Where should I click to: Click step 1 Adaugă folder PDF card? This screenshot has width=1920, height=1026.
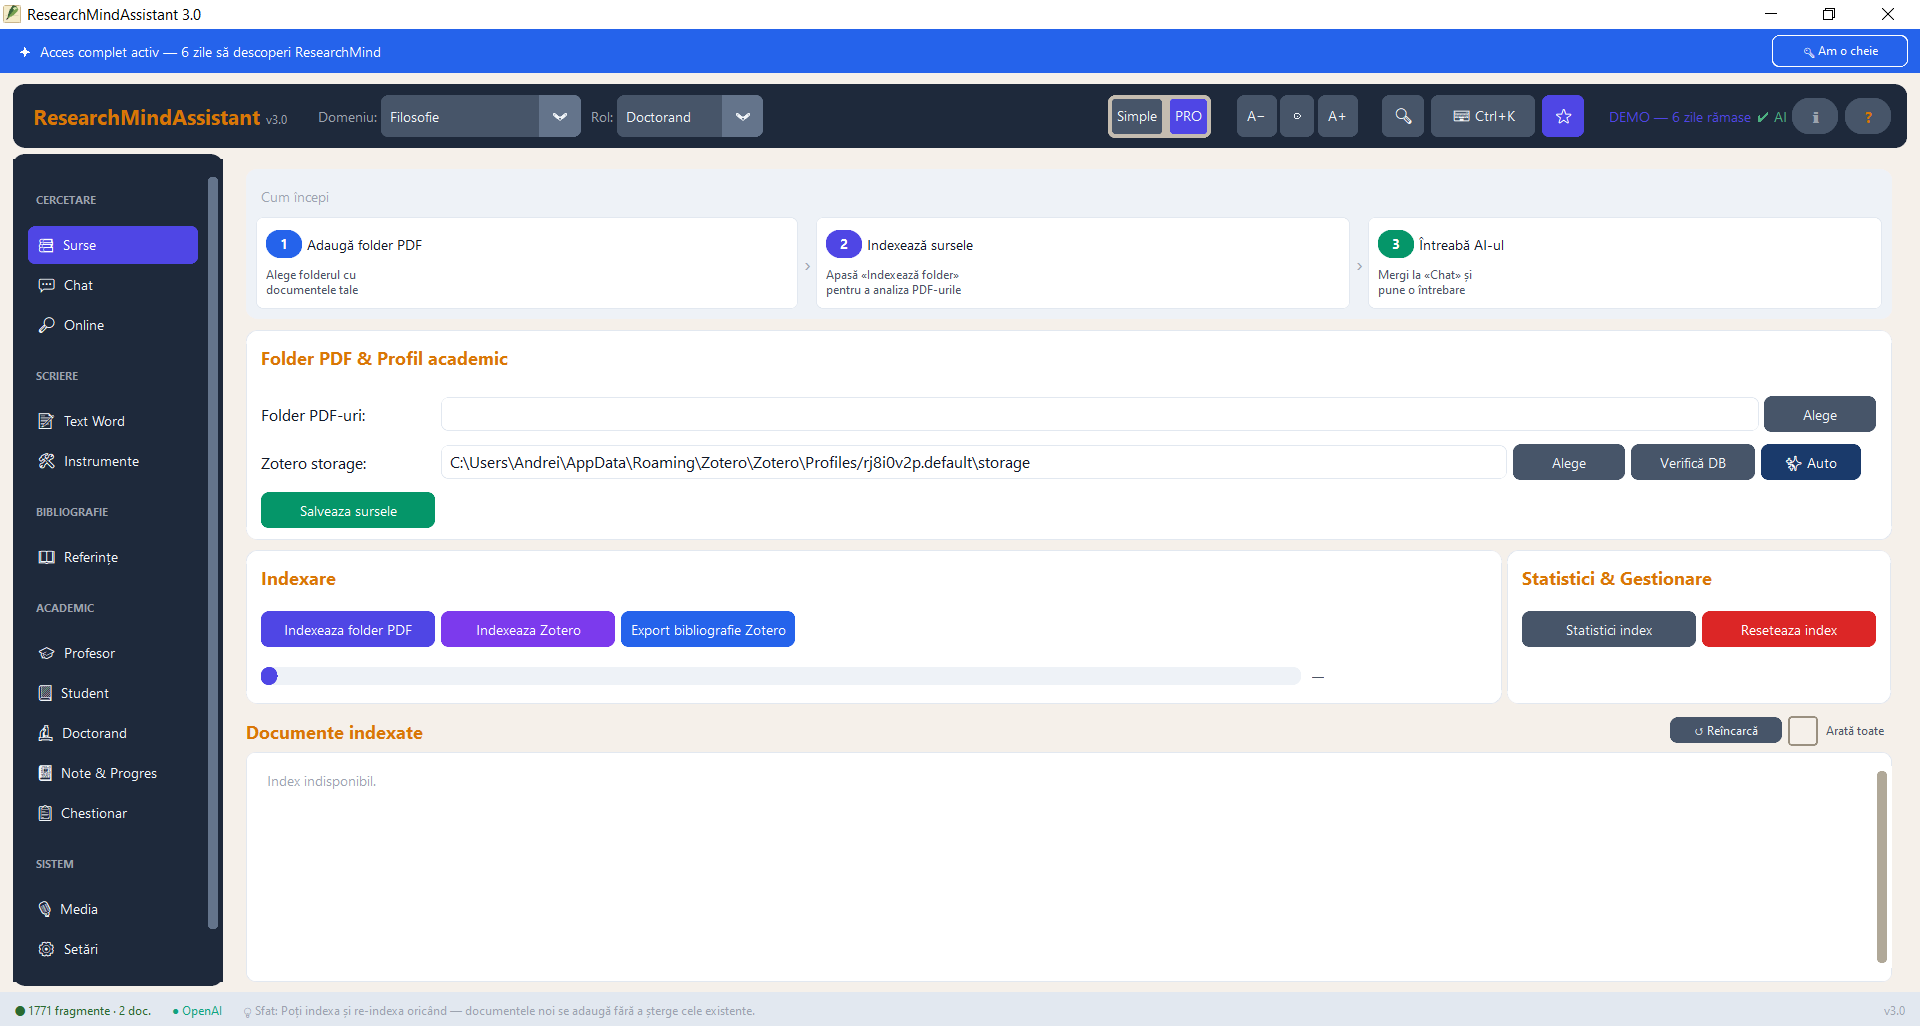click(527, 264)
